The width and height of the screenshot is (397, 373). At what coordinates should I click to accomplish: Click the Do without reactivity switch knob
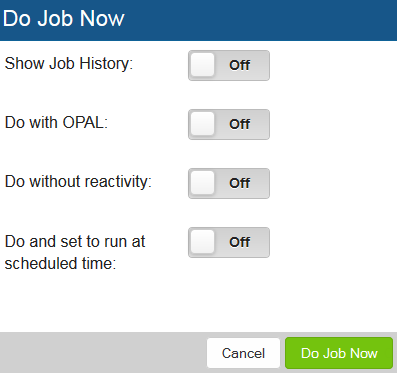click(x=202, y=183)
